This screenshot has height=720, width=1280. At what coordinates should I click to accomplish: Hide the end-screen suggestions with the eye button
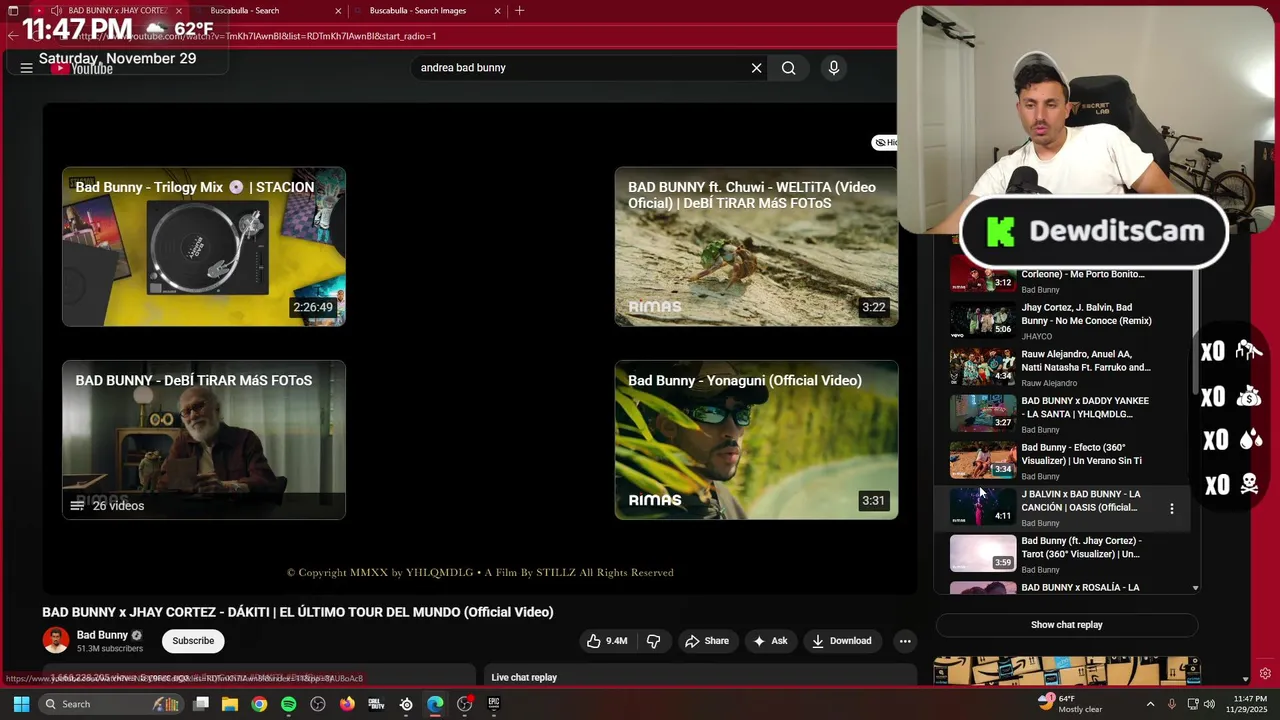[x=885, y=143]
